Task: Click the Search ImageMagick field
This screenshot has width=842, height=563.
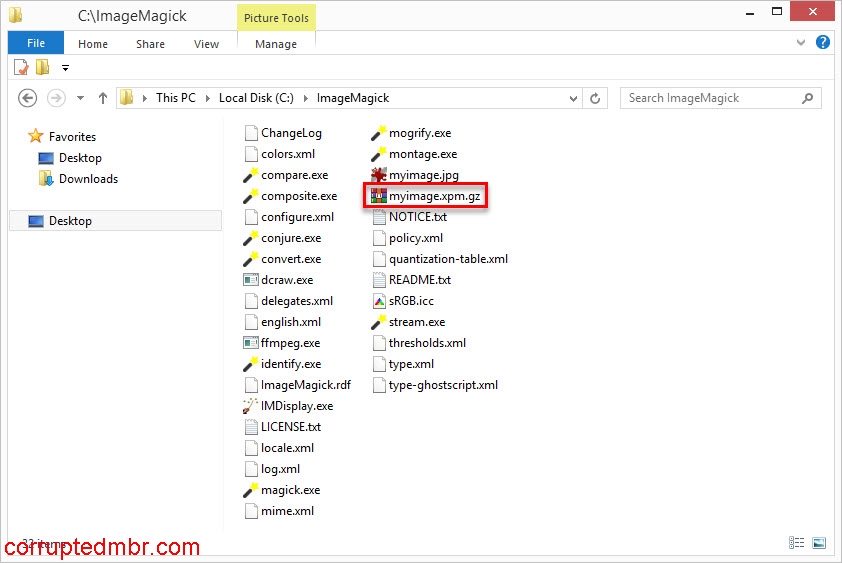Action: click(710, 98)
